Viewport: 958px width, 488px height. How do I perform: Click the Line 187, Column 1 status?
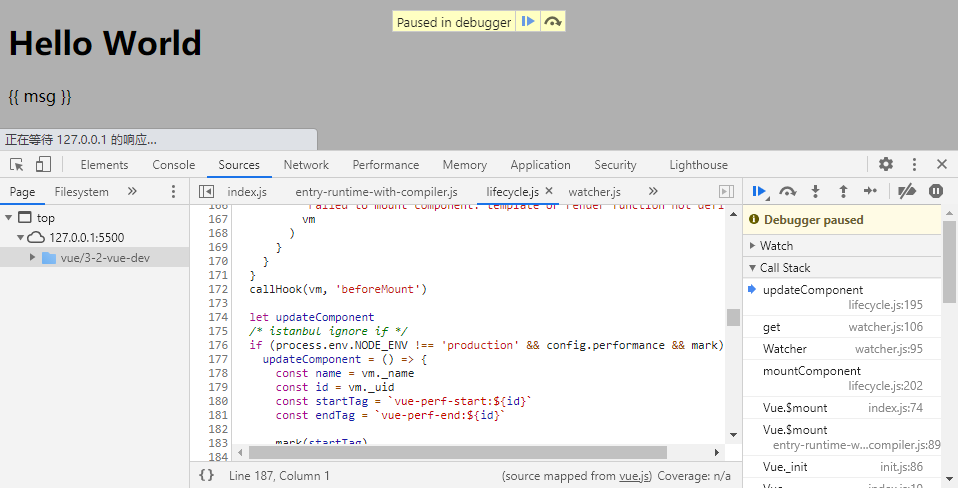click(279, 476)
